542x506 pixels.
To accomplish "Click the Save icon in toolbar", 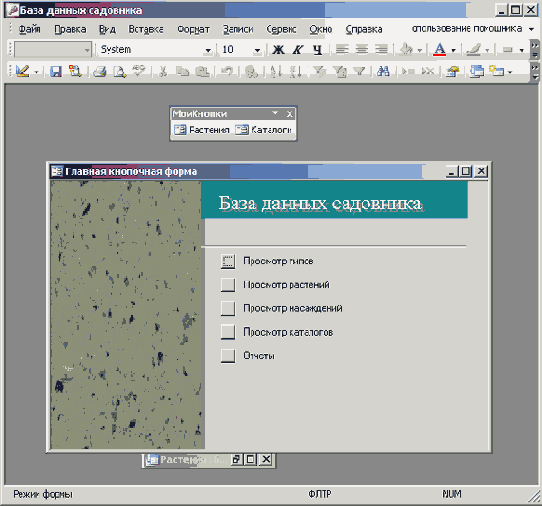I will pyautogui.click(x=56, y=71).
